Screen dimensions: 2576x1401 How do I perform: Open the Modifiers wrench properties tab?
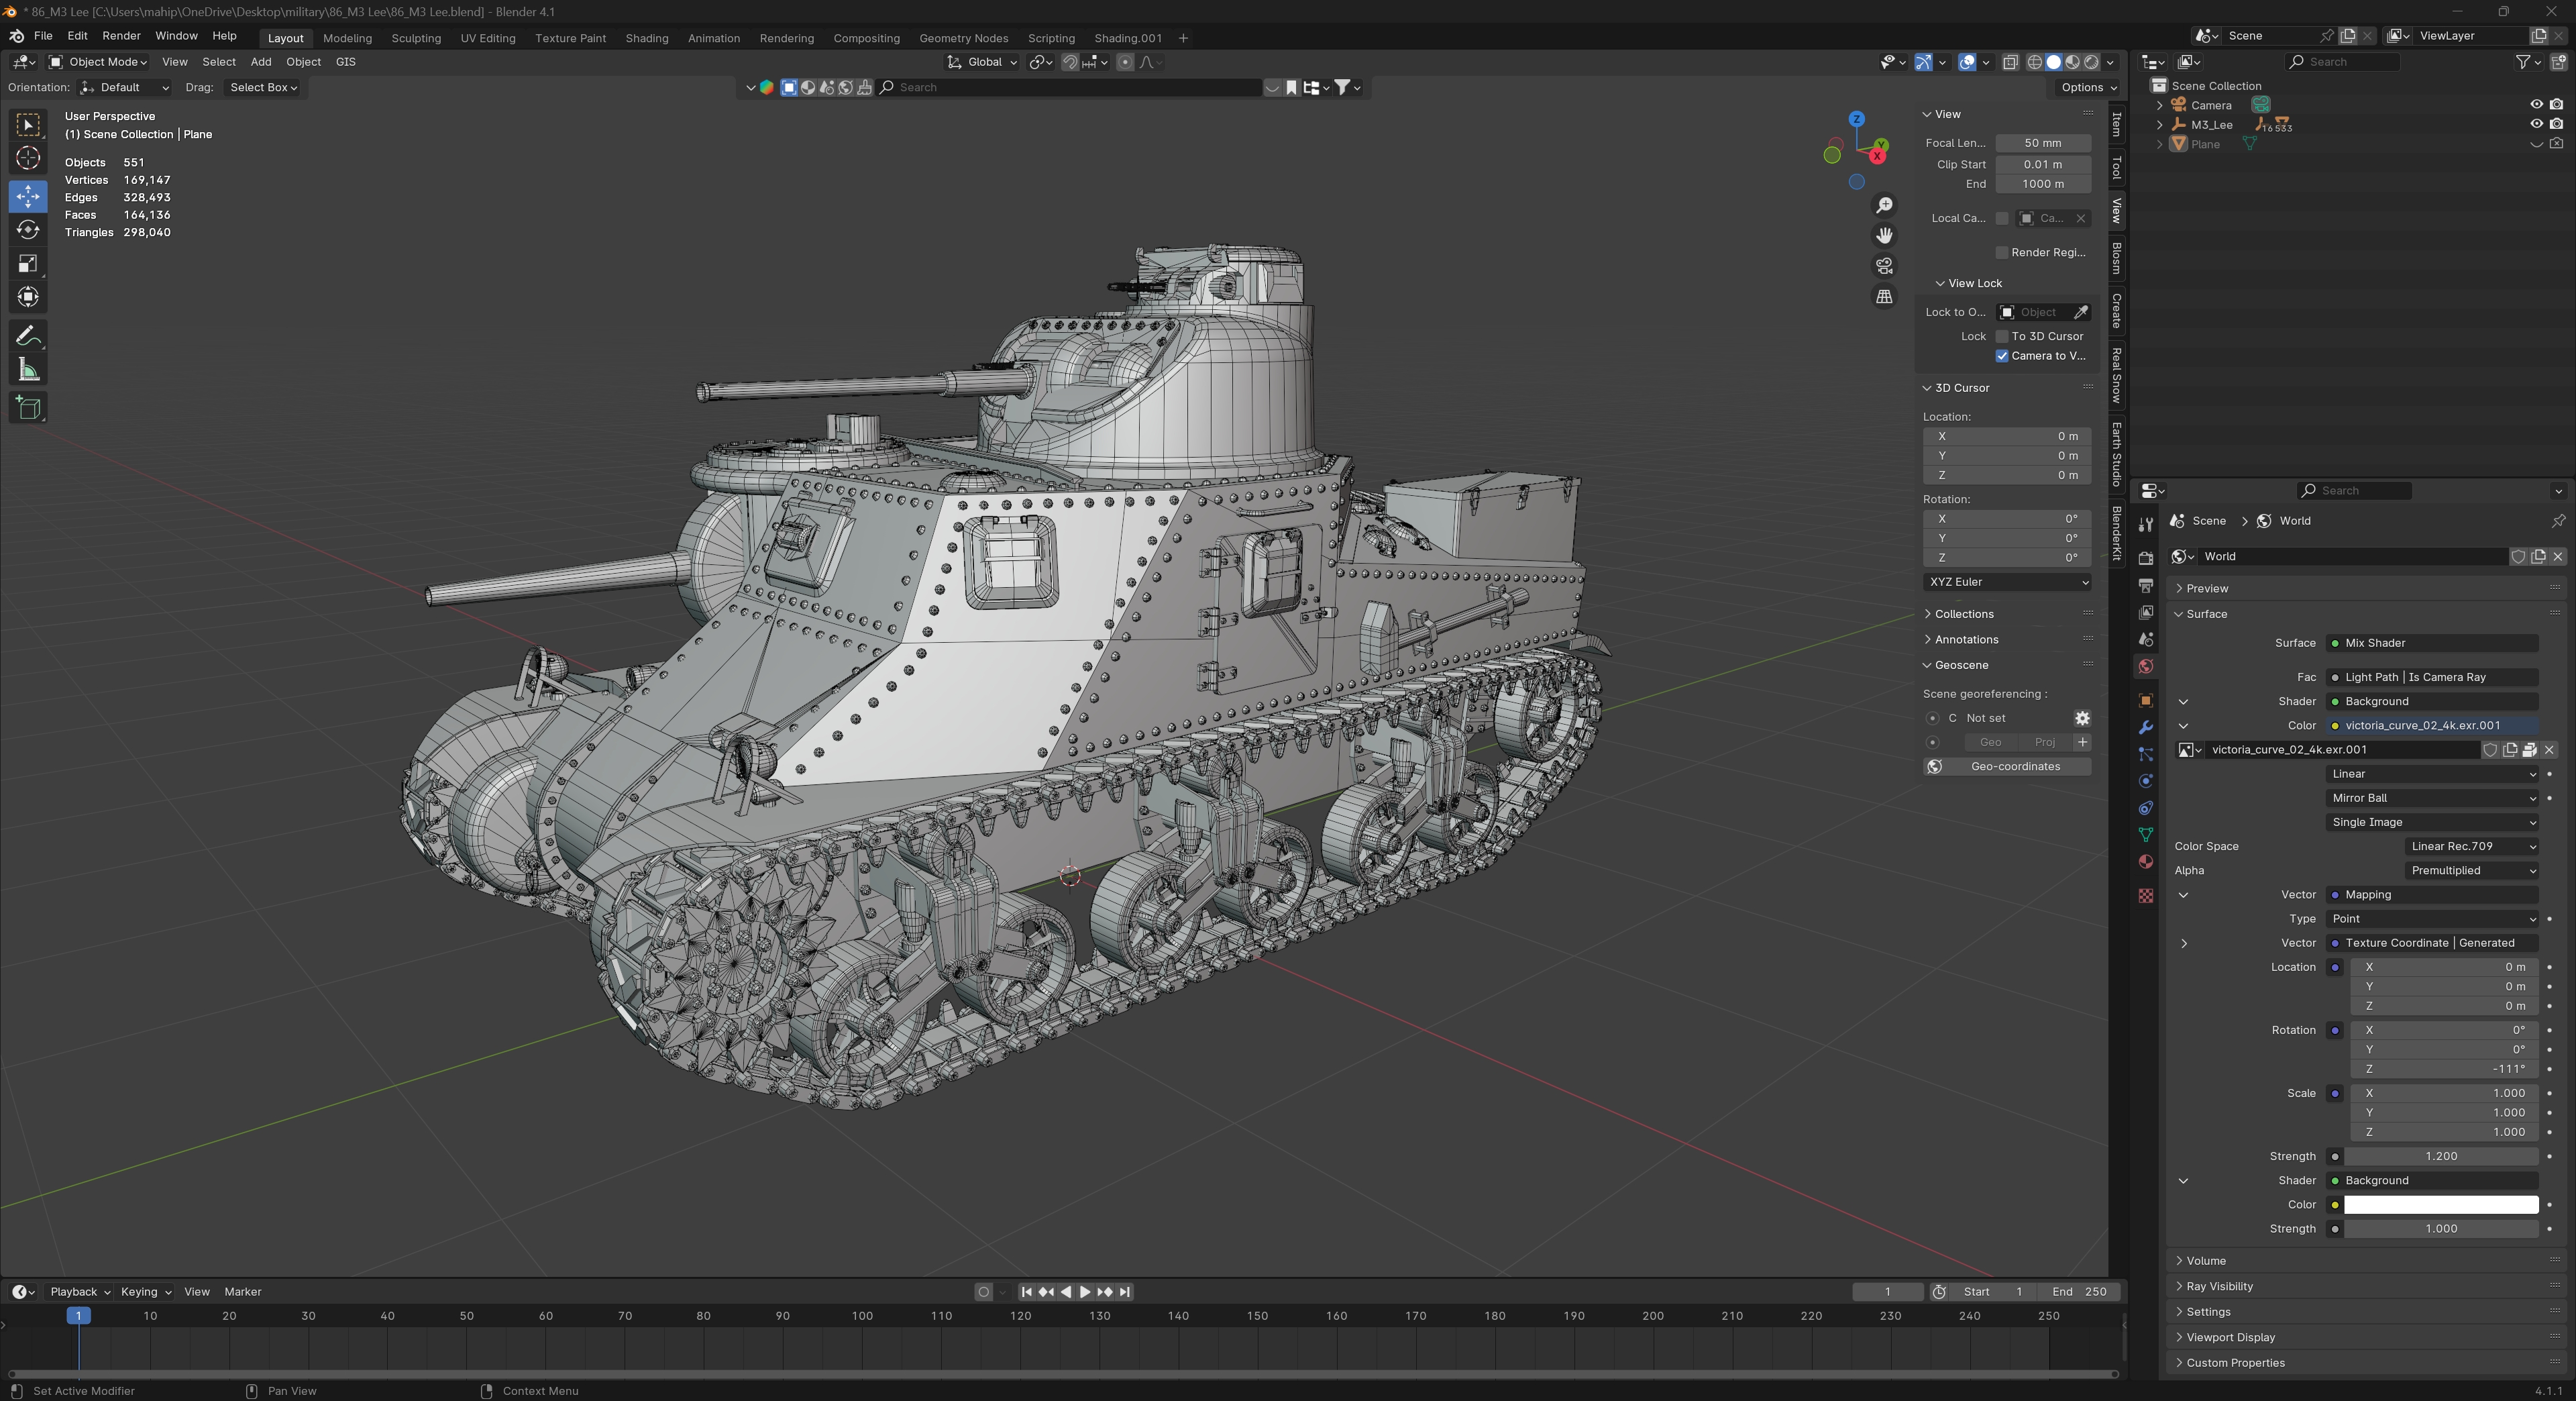[2145, 727]
